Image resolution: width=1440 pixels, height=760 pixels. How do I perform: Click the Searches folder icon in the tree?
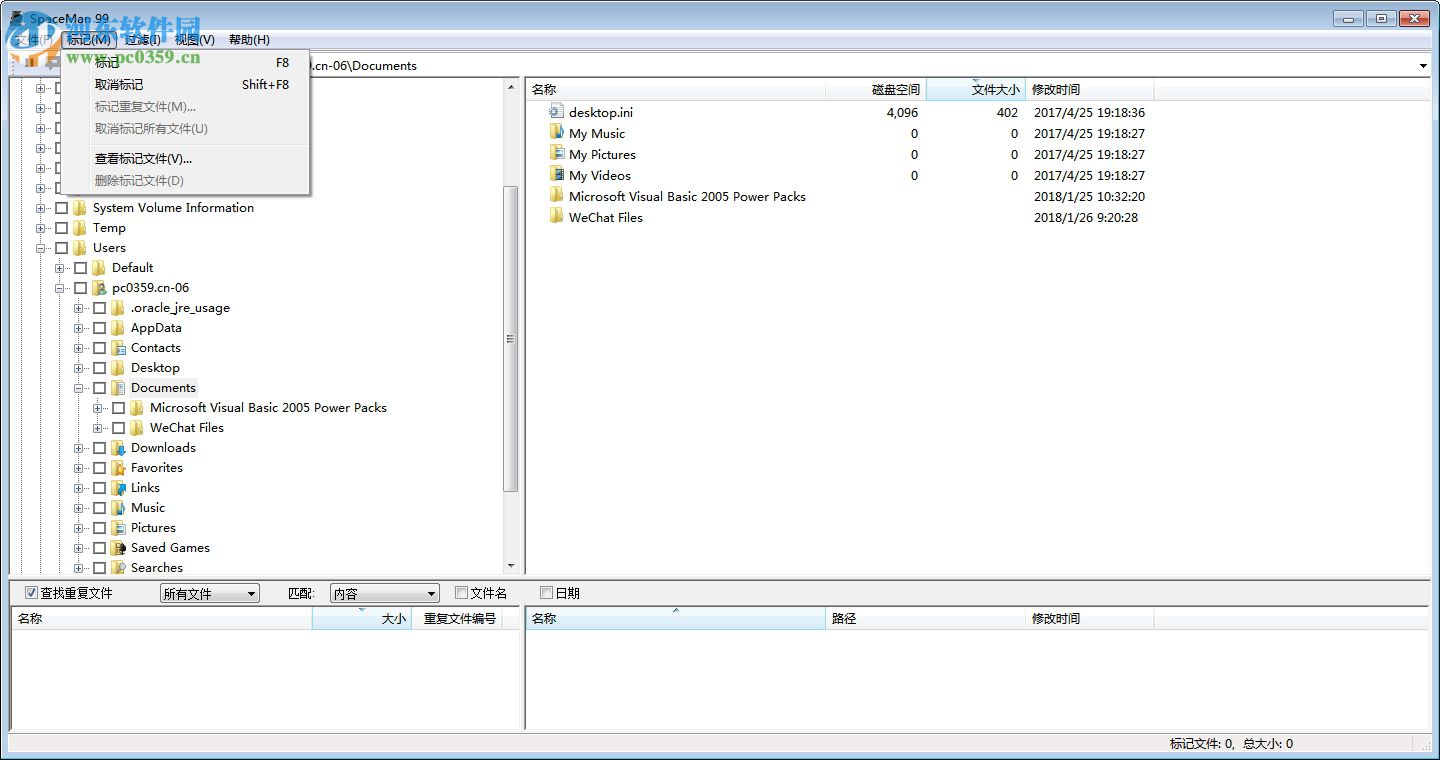[118, 568]
